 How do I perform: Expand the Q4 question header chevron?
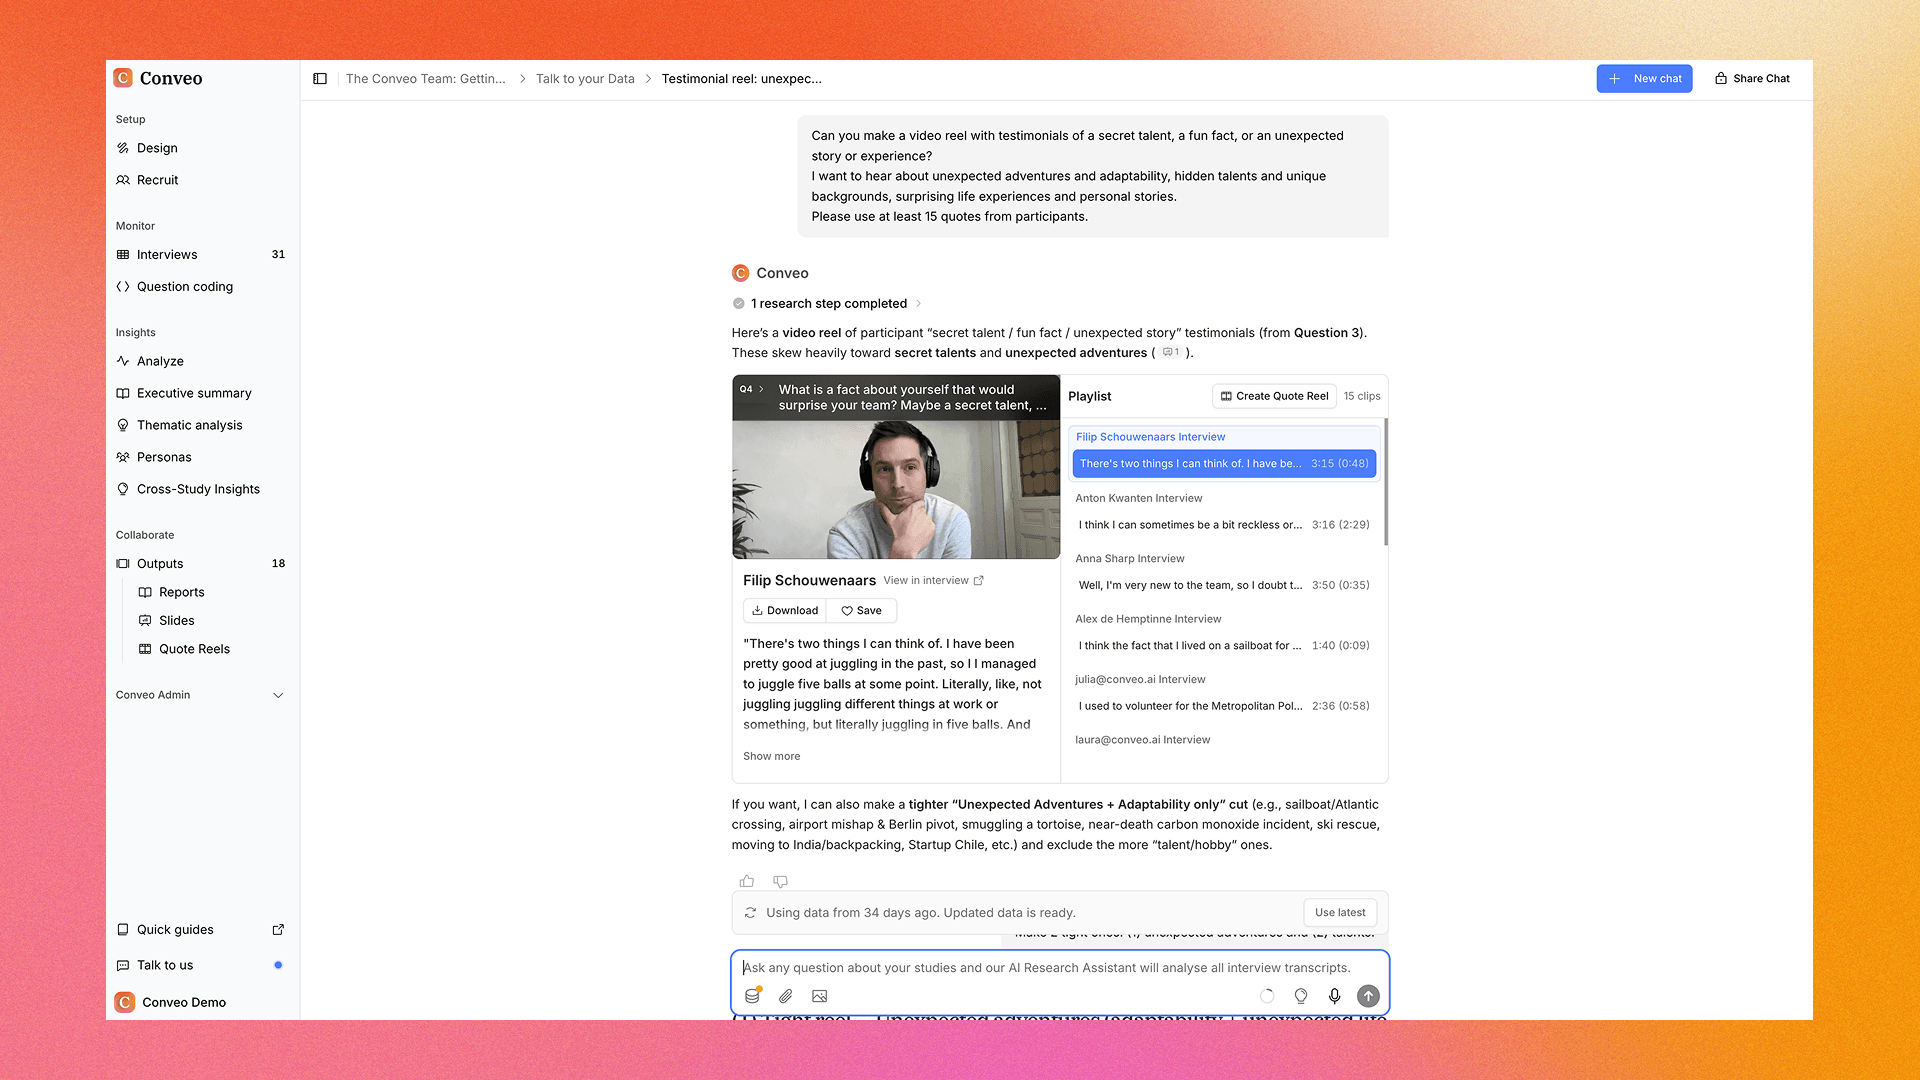[761, 389]
